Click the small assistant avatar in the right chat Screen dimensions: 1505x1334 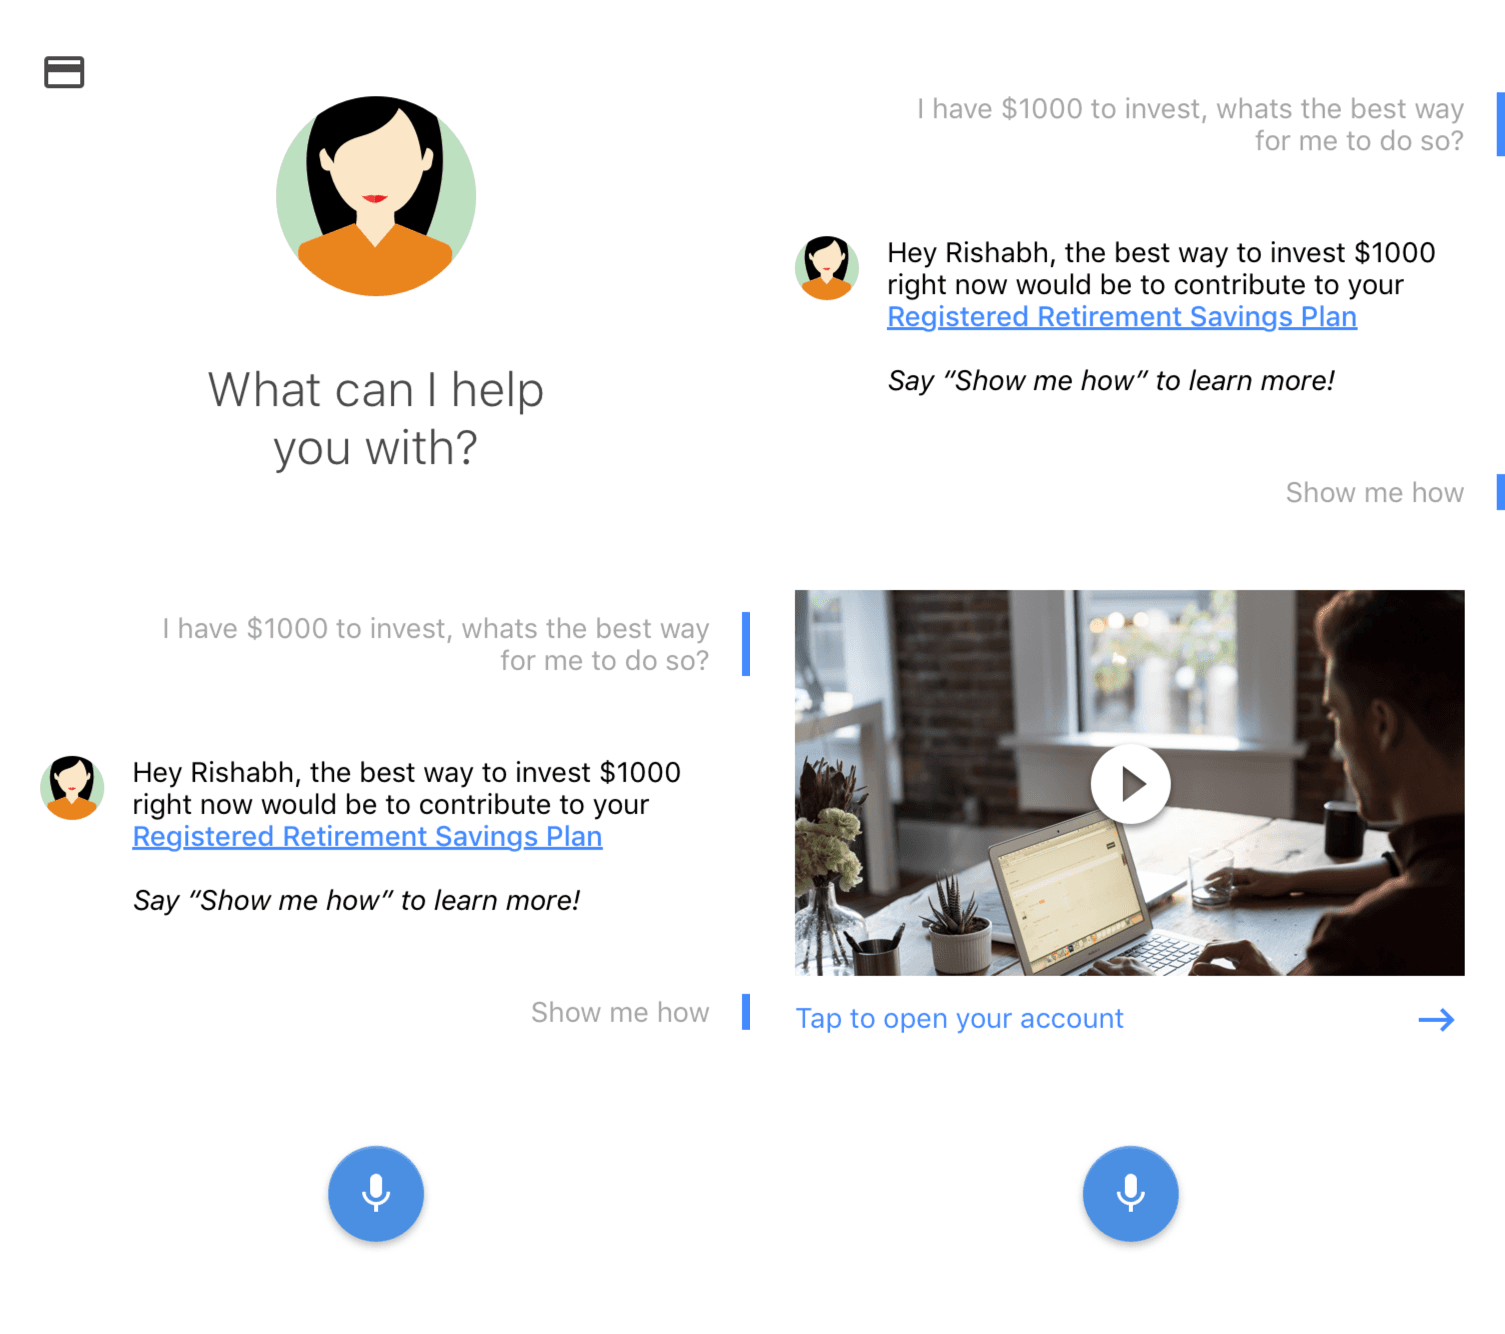[827, 268]
